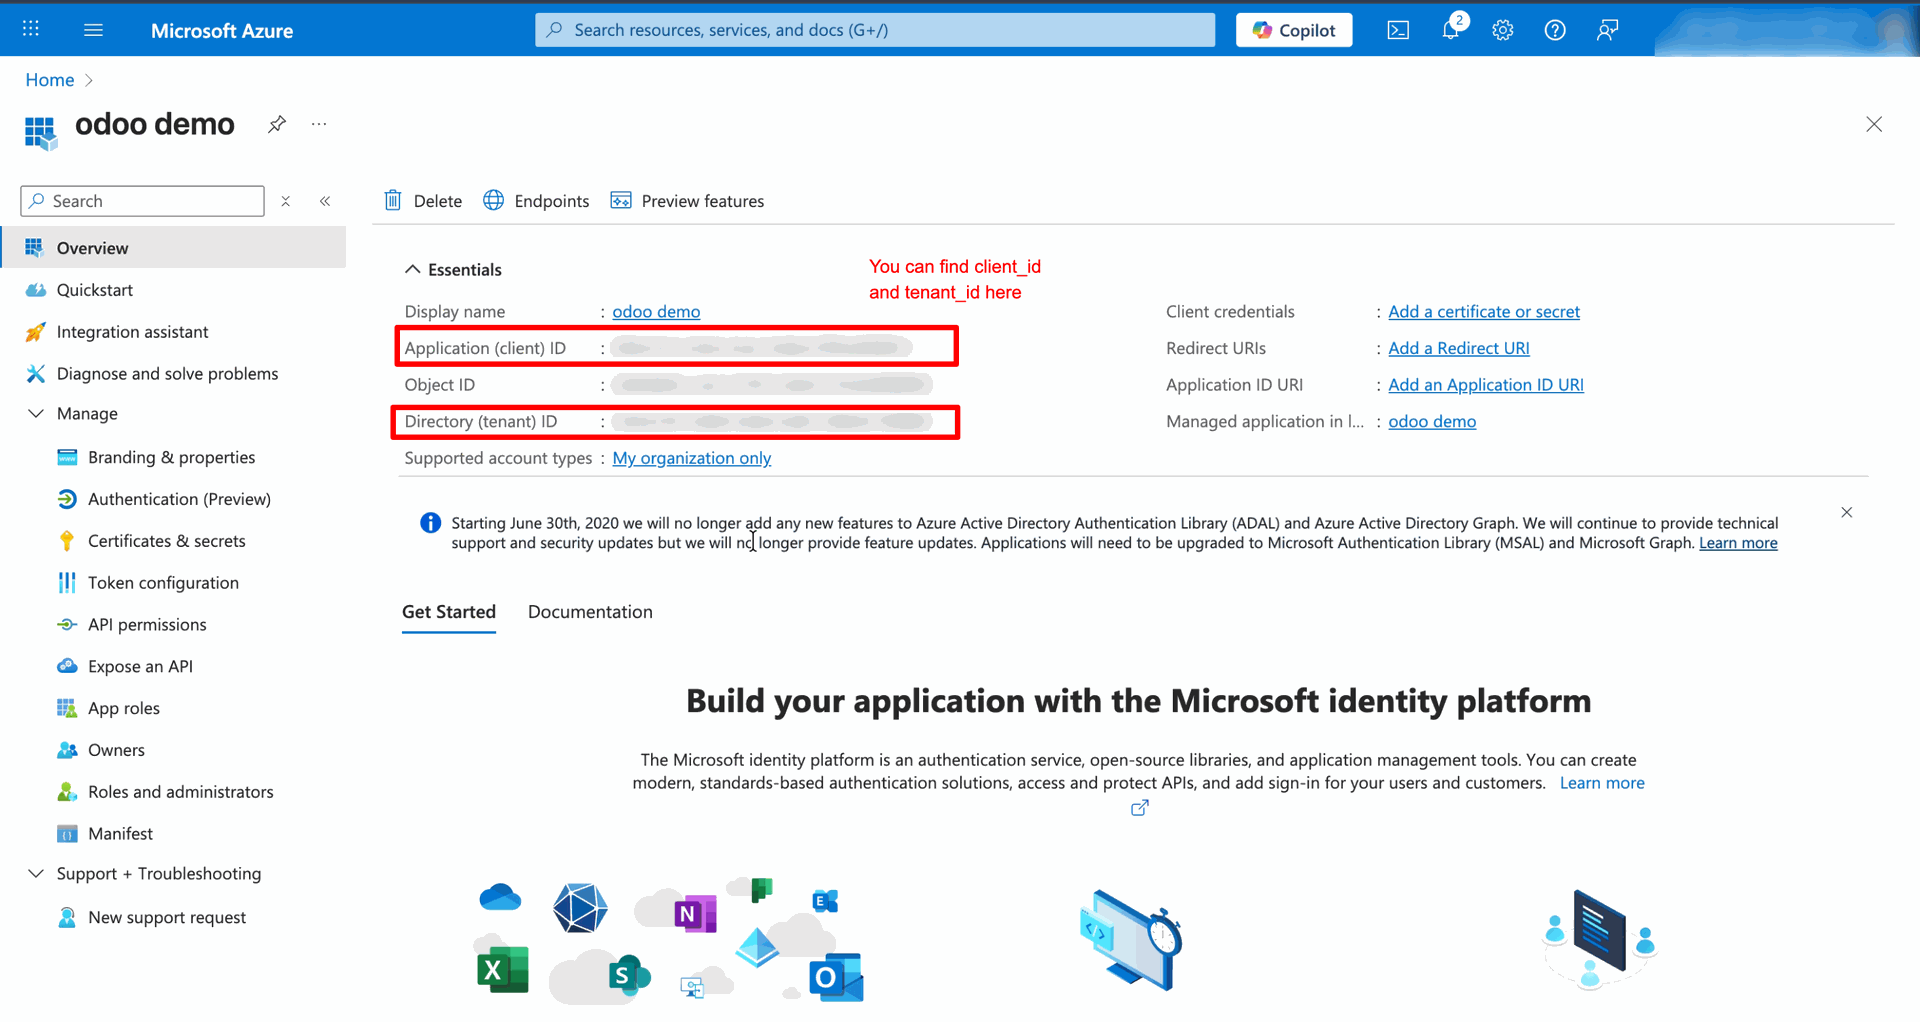
Task: Open the Cloud Shell terminal icon
Action: tap(1398, 30)
